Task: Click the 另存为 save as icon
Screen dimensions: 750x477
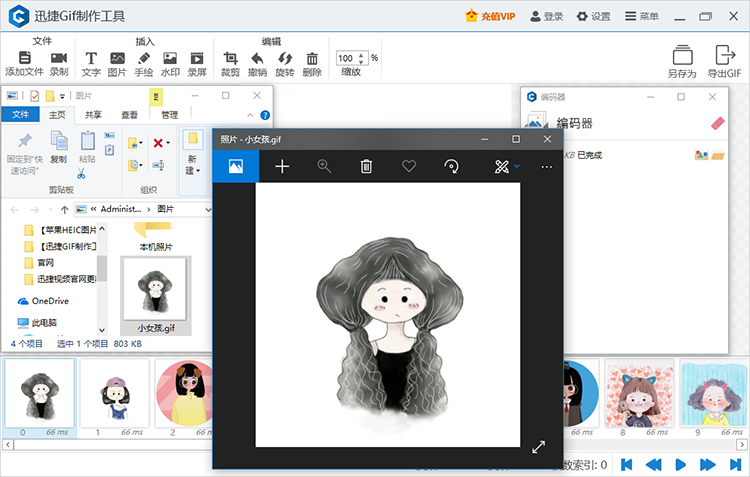Action: [x=683, y=55]
